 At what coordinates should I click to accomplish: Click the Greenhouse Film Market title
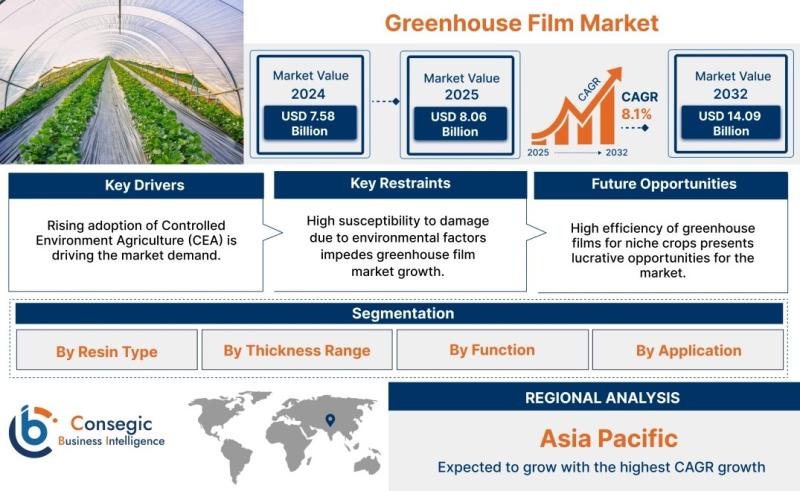521,23
